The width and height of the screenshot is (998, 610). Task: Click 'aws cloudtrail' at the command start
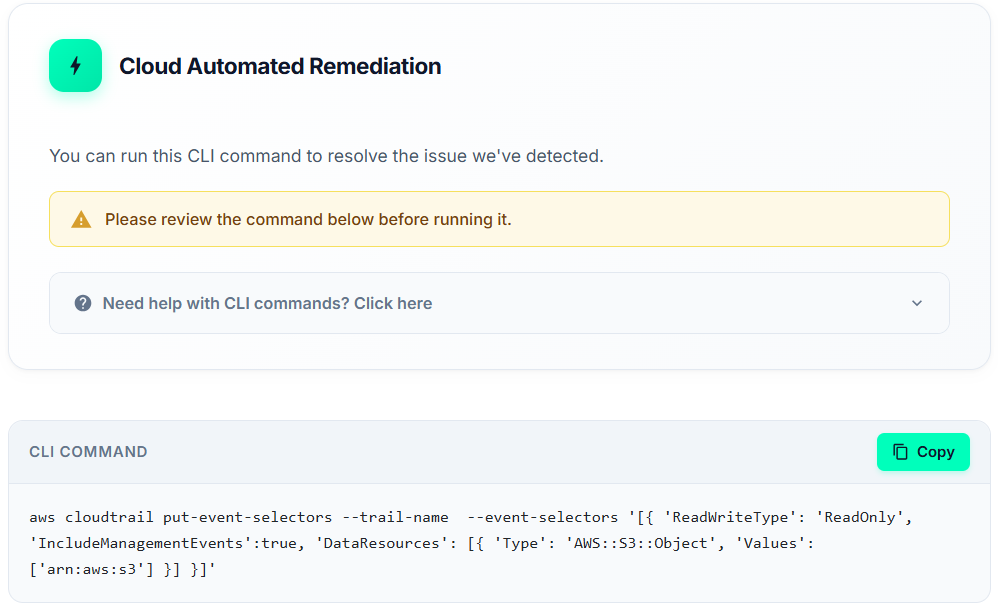92,517
